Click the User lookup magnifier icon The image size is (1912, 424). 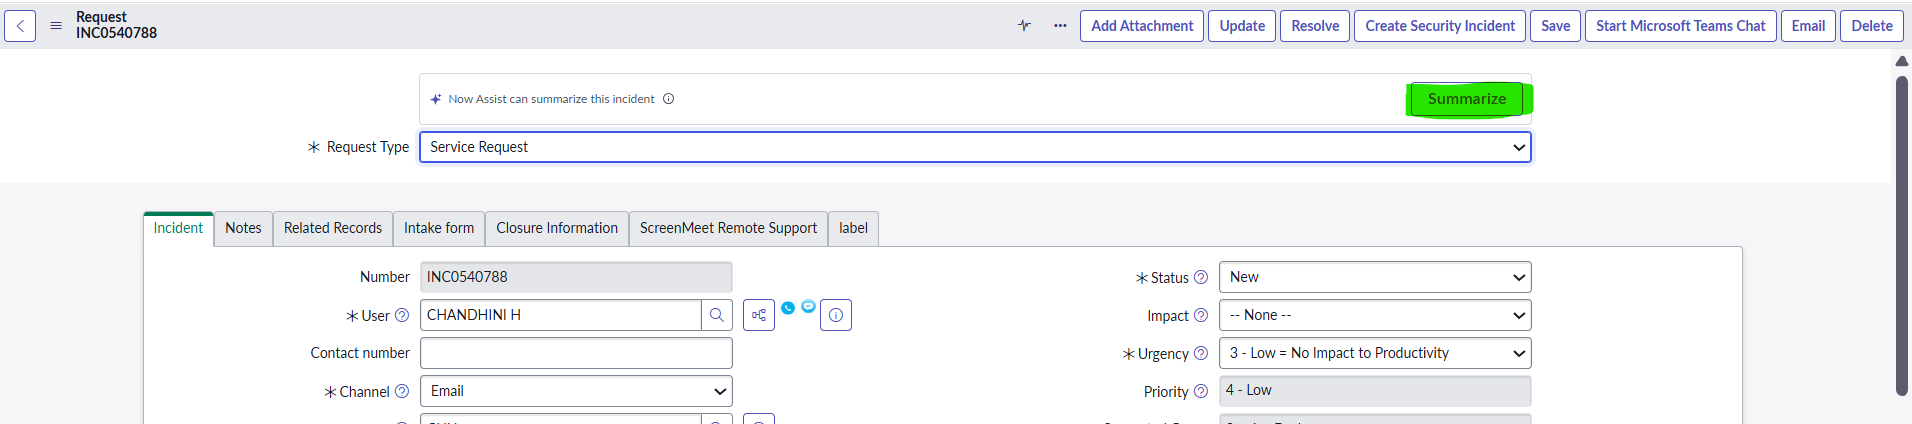pyautogui.click(x=716, y=315)
